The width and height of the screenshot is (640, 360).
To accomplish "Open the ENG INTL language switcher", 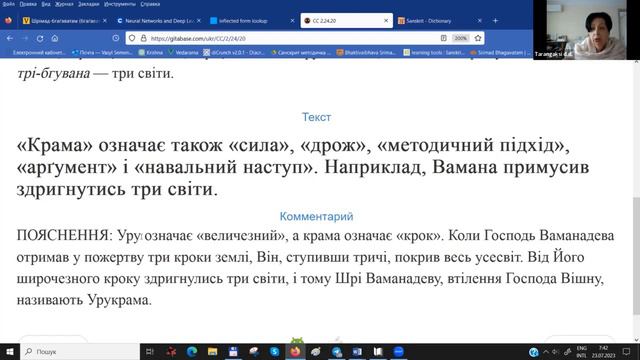I will 582,351.
